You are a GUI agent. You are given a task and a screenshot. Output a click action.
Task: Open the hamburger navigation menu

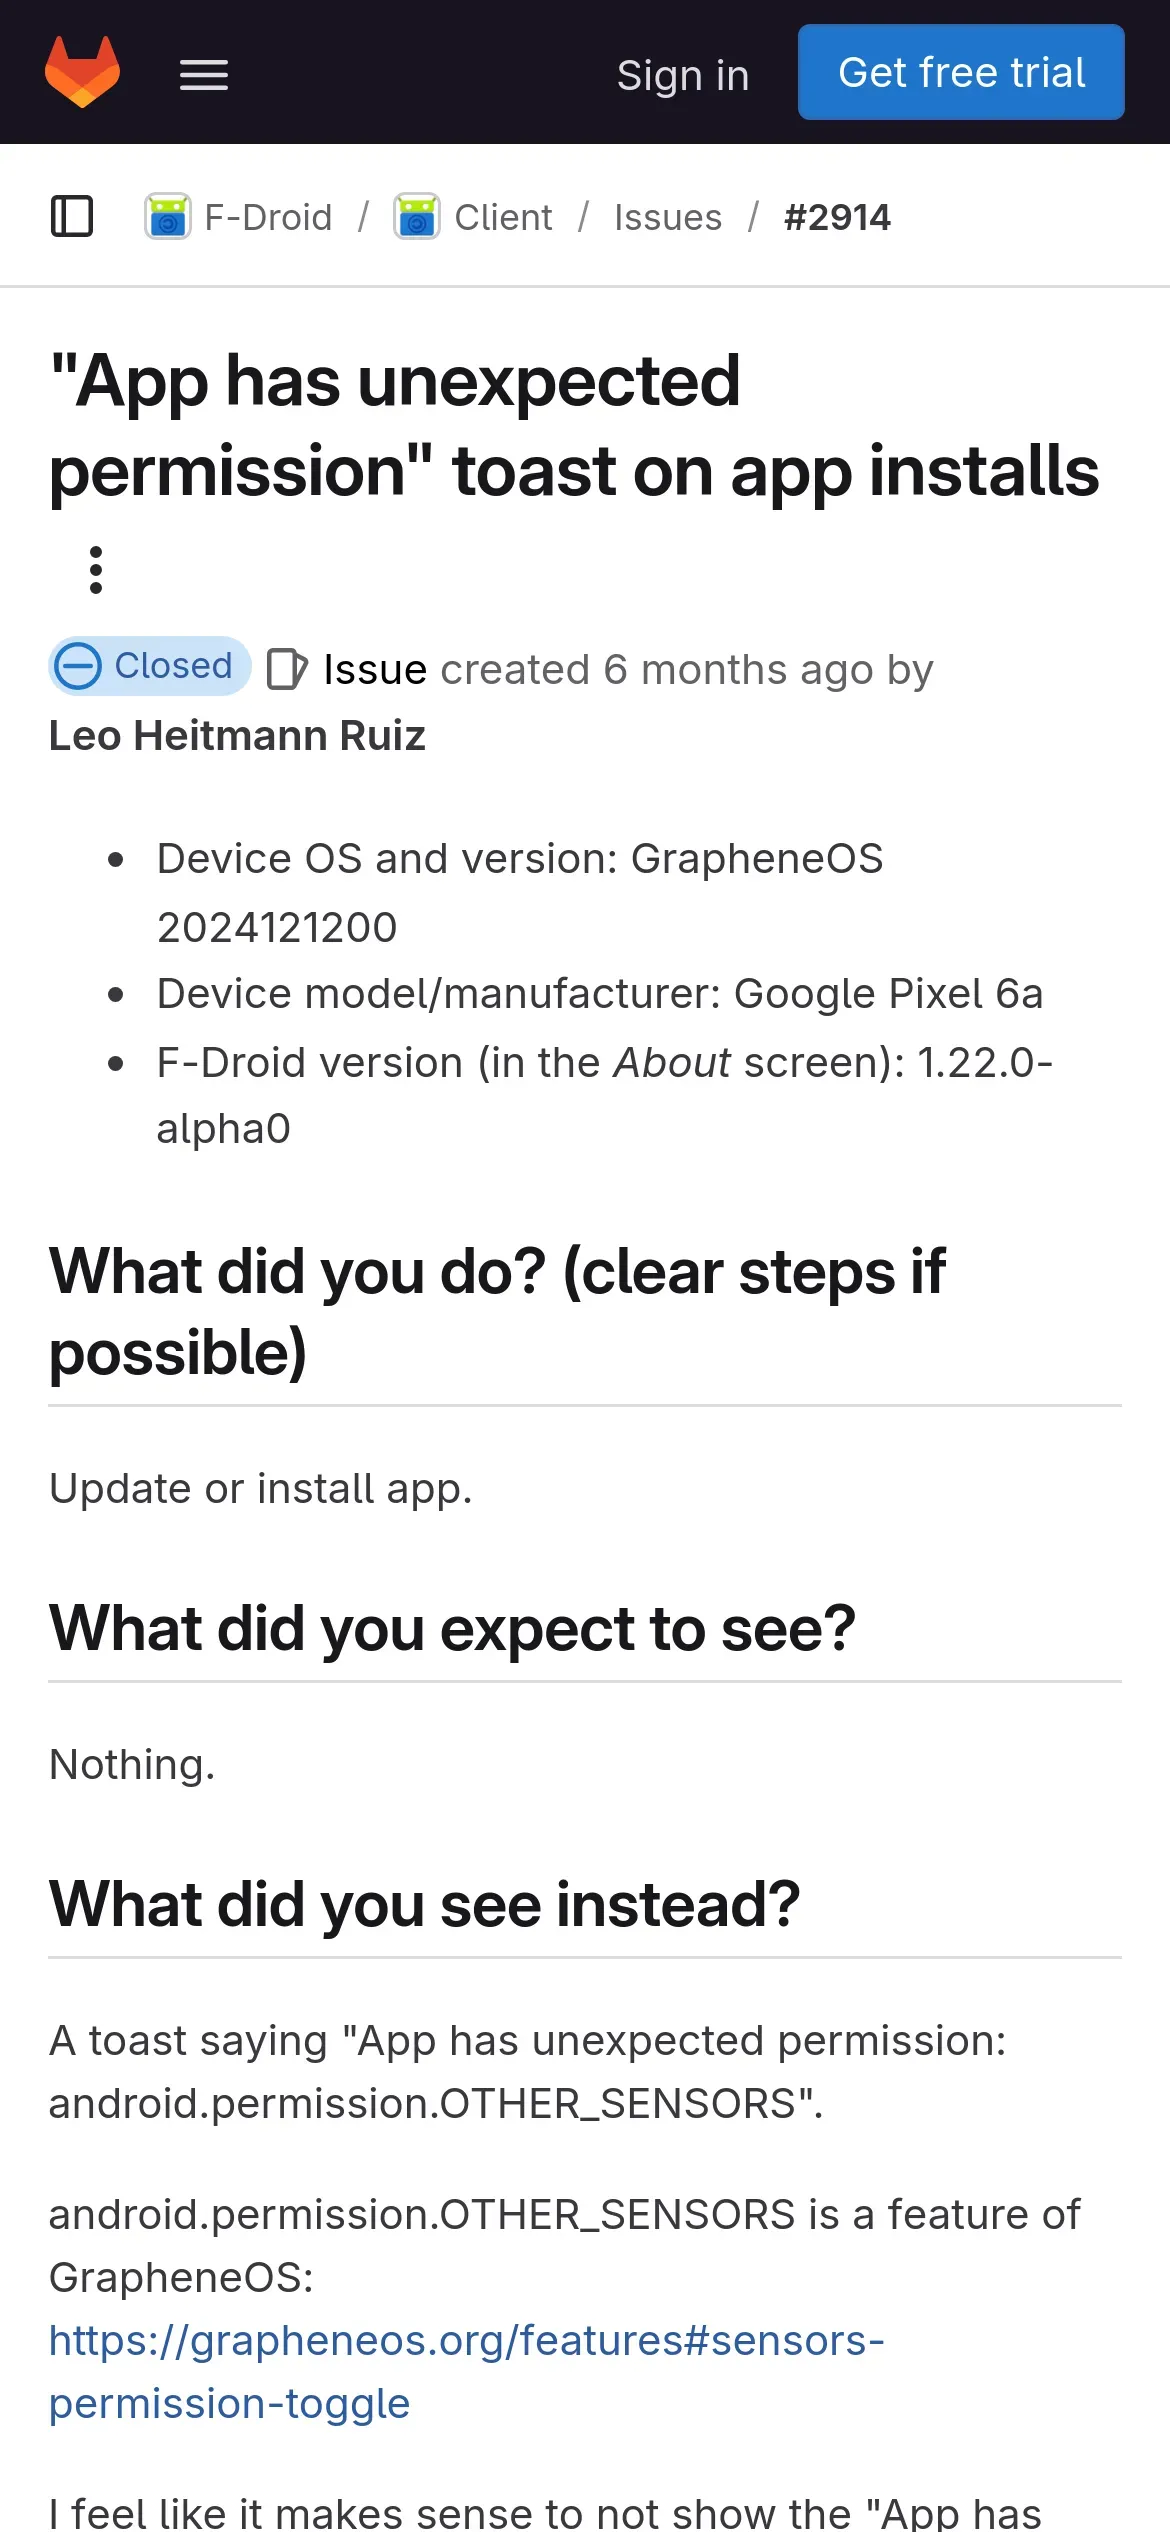[x=204, y=74]
